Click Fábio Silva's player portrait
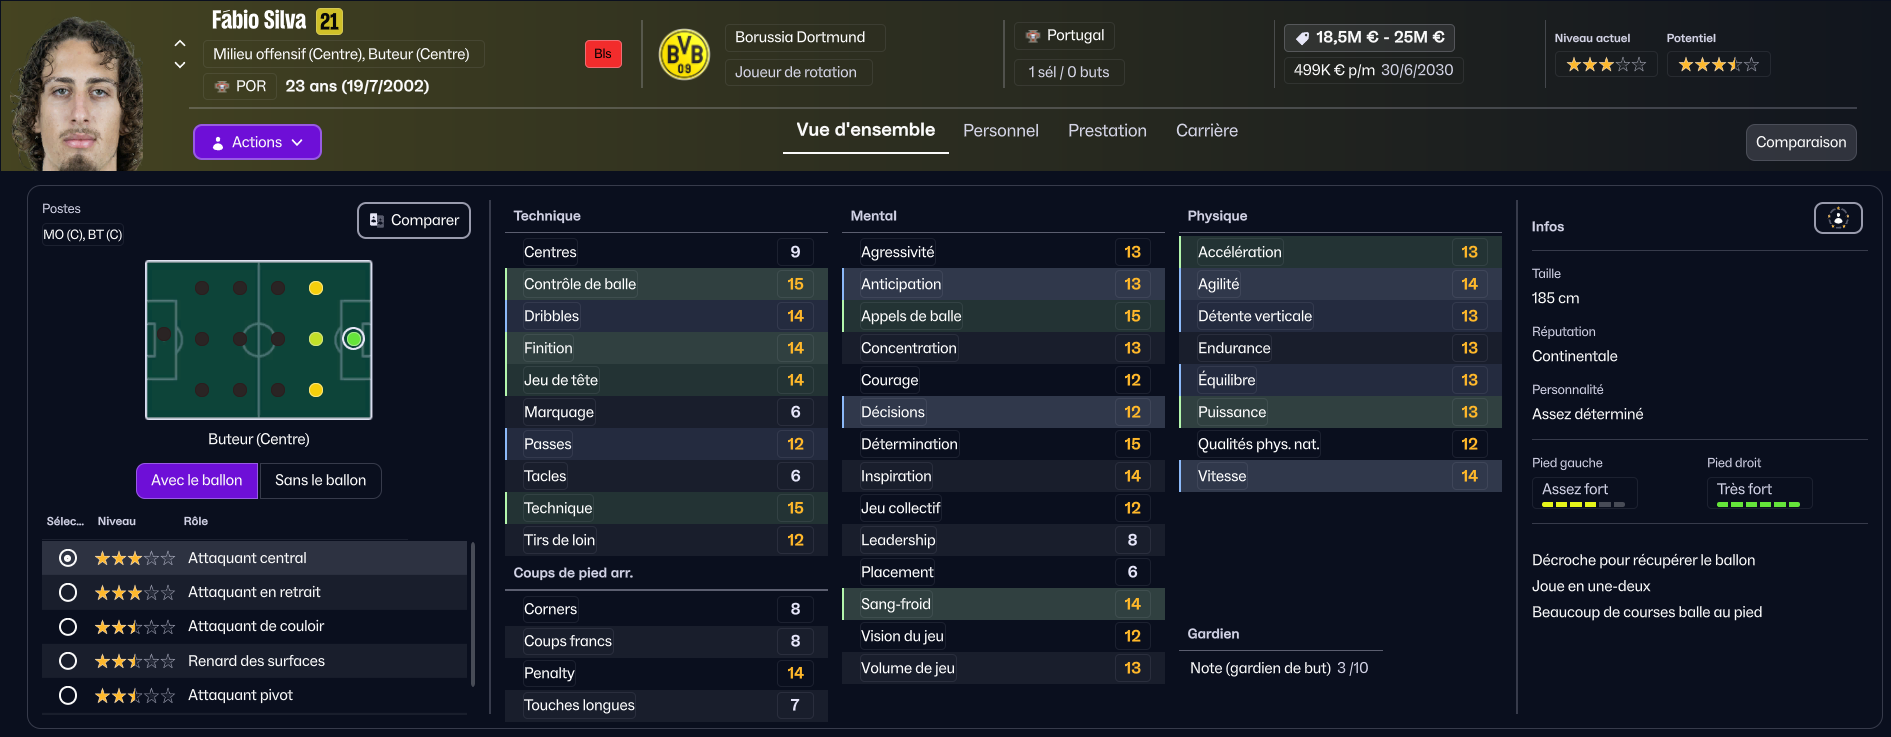 pos(78,95)
